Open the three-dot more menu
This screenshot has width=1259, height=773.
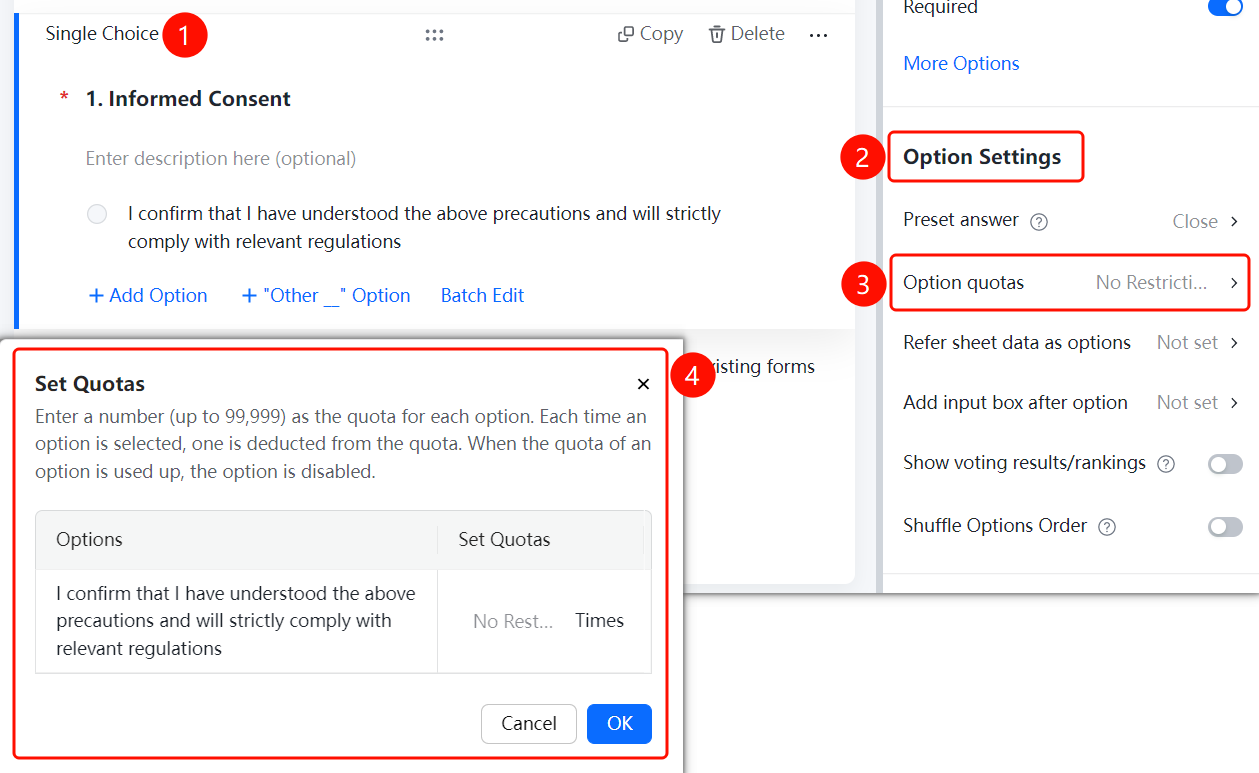(x=818, y=35)
